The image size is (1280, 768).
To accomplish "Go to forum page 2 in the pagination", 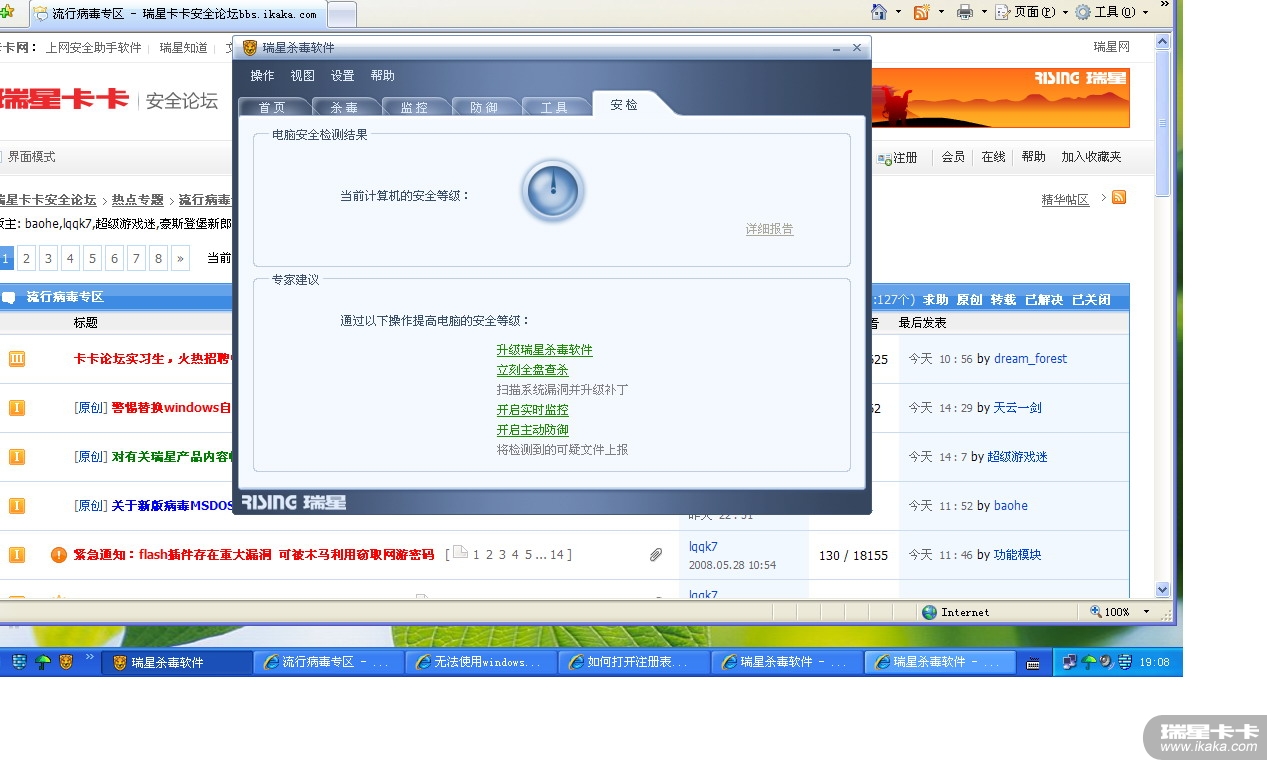I will pos(26,258).
